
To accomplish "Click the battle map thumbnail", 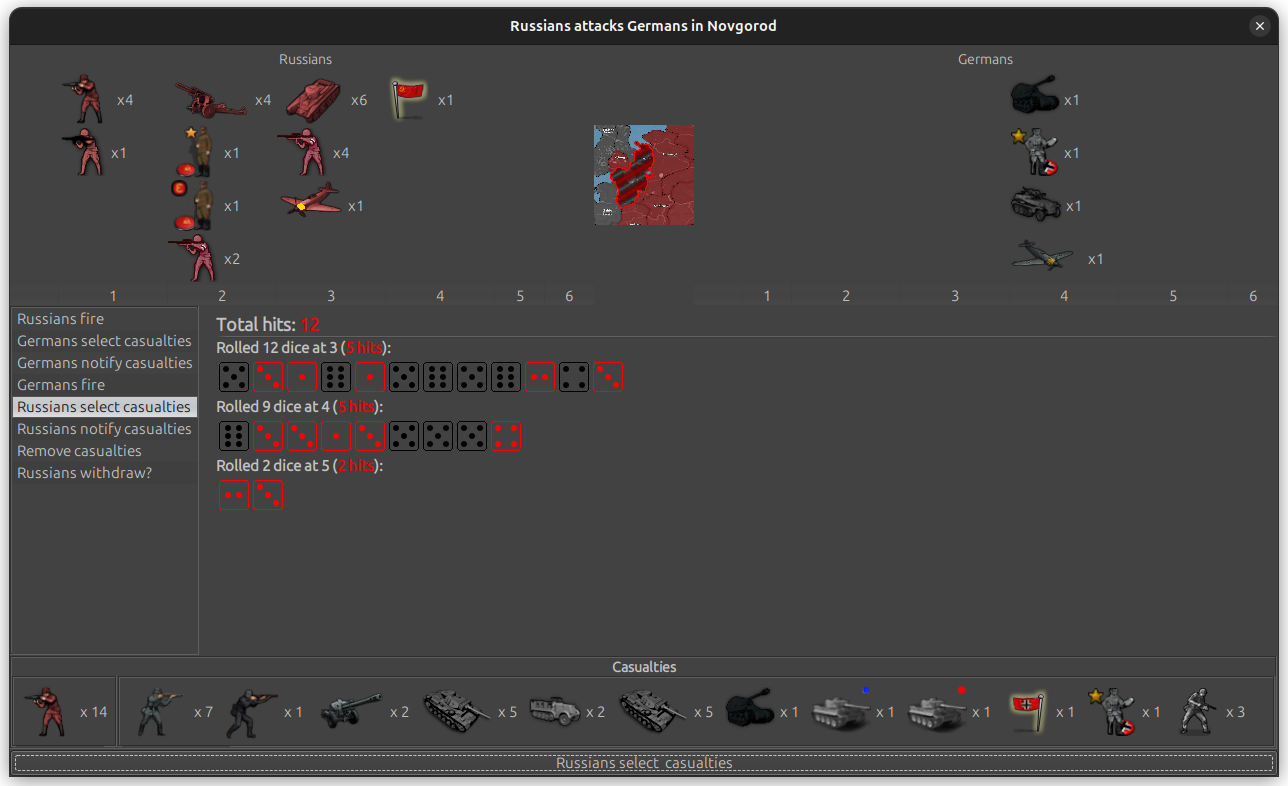I will pyautogui.click(x=643, y=175).
